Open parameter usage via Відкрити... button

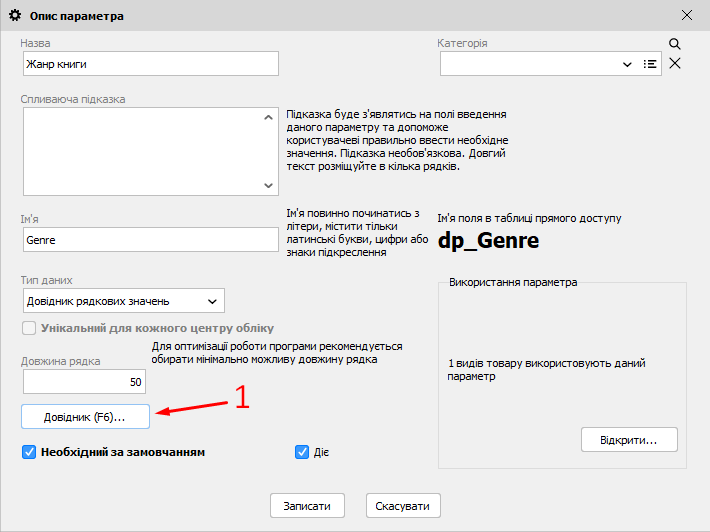(628, 440)
